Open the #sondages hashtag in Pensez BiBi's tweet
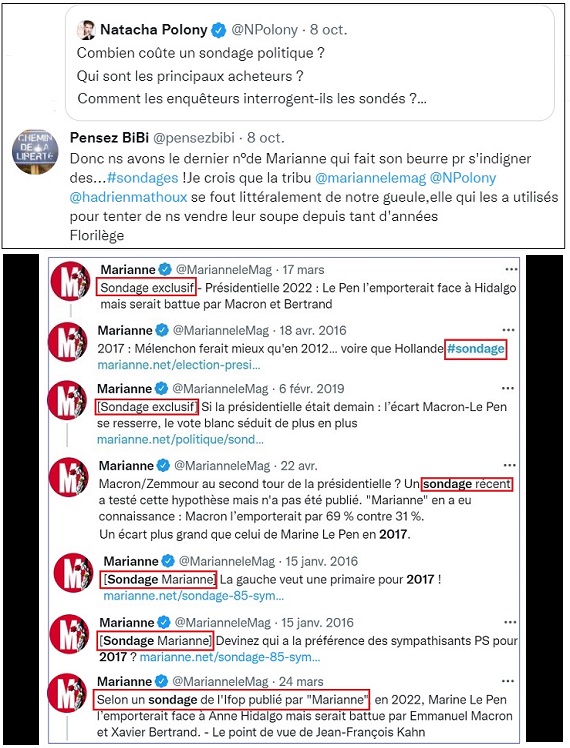Image resolution: width=570 pixels, height=748 pixels. [x=143, y=178]
